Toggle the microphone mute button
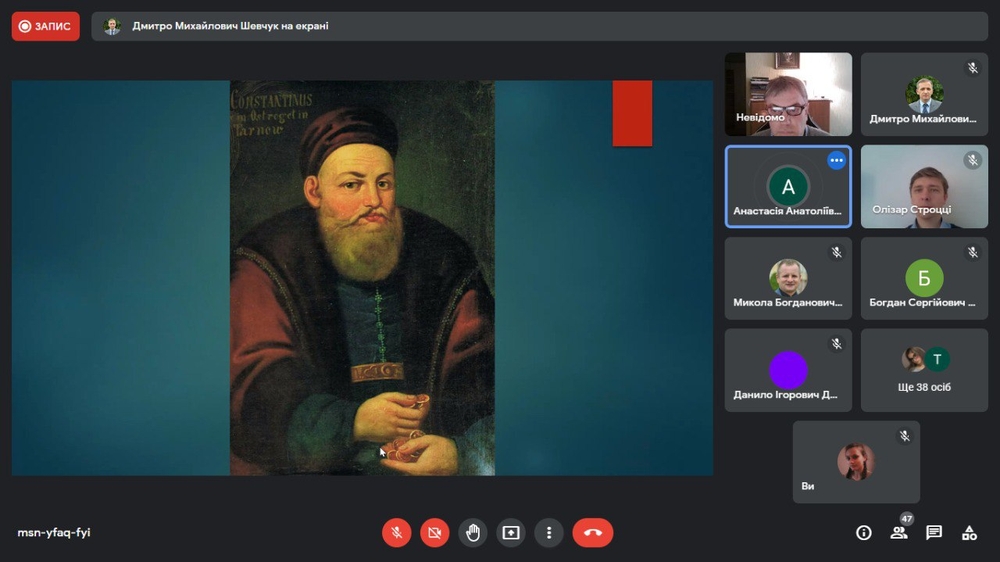 tap(396, 533)
